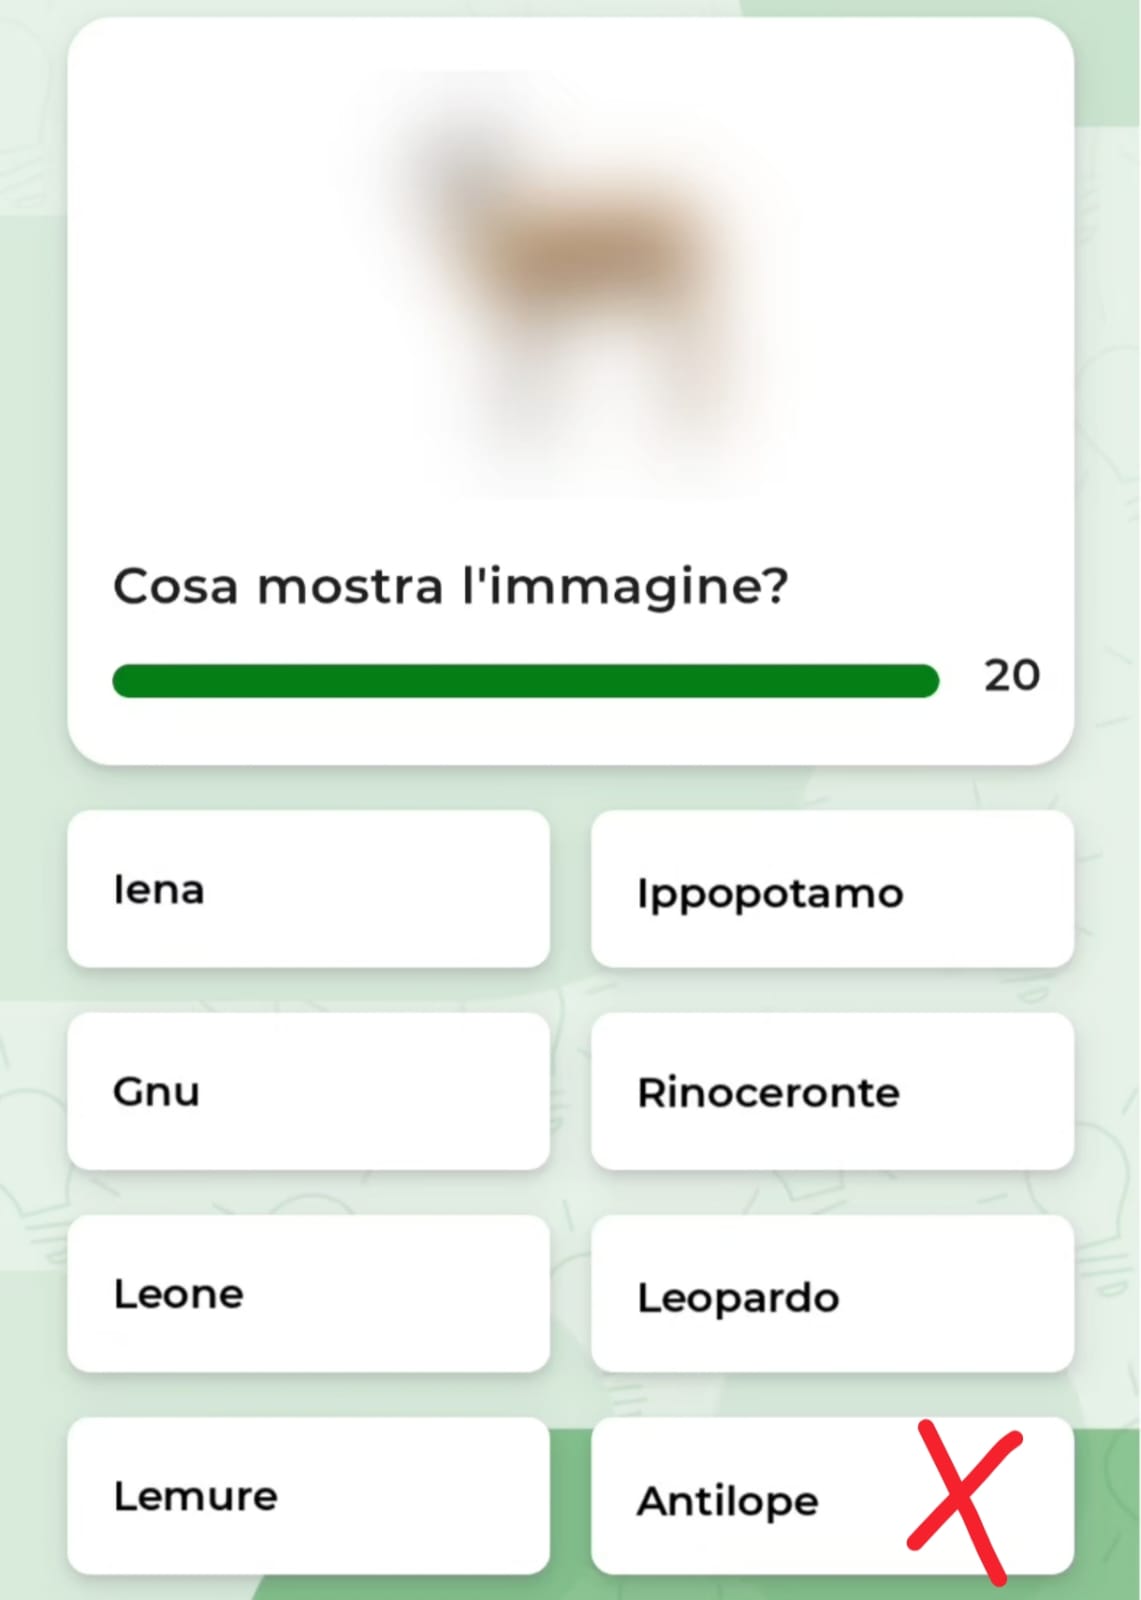
Task: Click the green countdown progress bar
Action: tap(525, 681)
